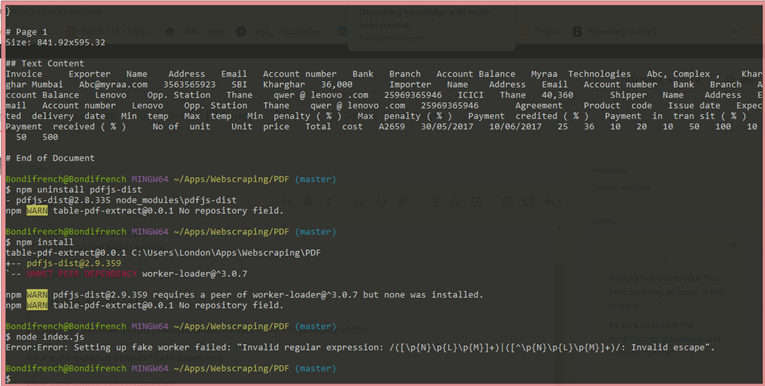Viewport: 765px width, 386px height.
Task: Click the 'Size: 841.92x595.32' line
Action: point(55,42)
